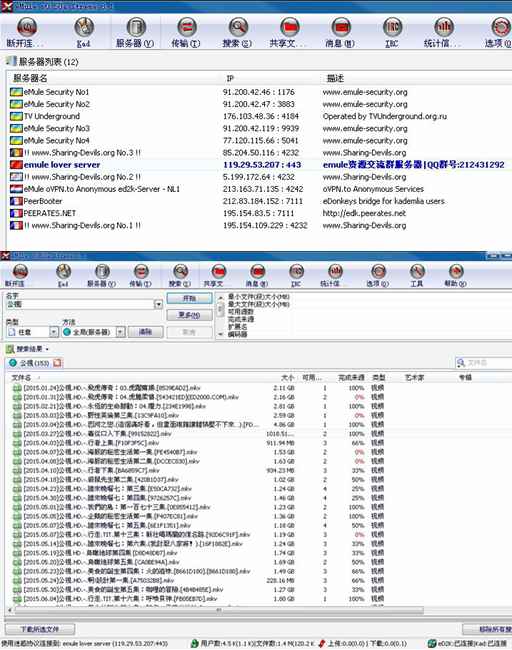Select server eMule Security No4
The image size is (512, 650).
(x=56, y=140)
